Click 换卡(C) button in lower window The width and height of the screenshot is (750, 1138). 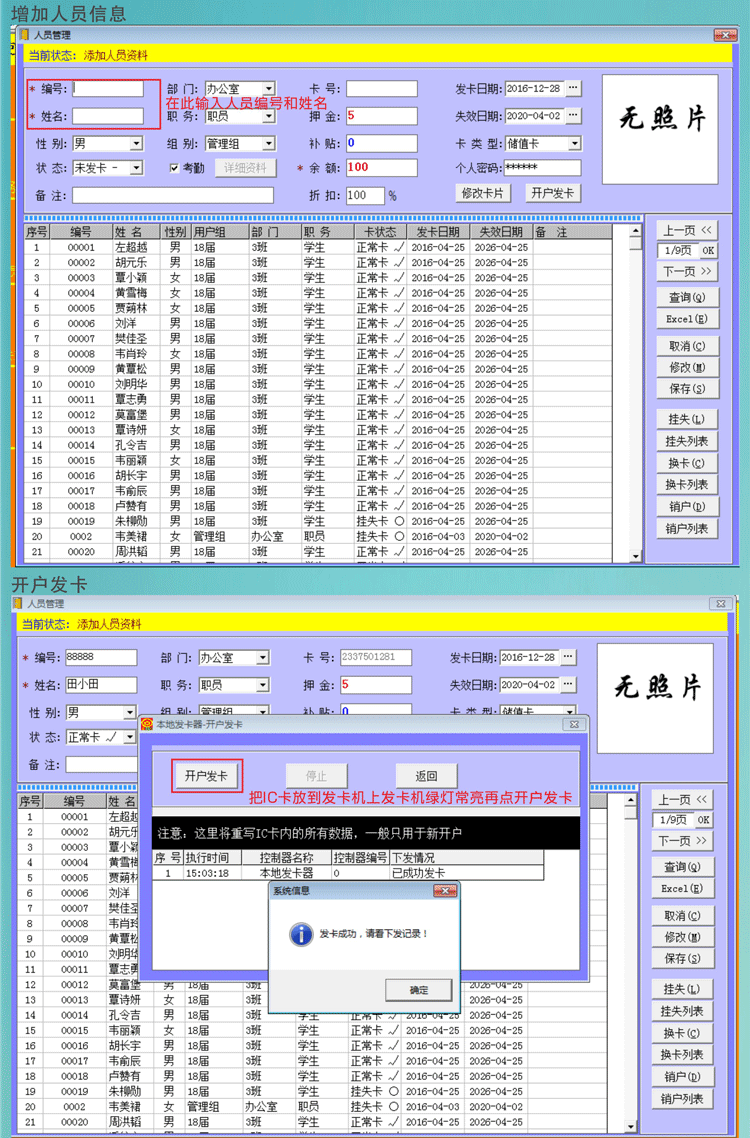point(682,1033)
